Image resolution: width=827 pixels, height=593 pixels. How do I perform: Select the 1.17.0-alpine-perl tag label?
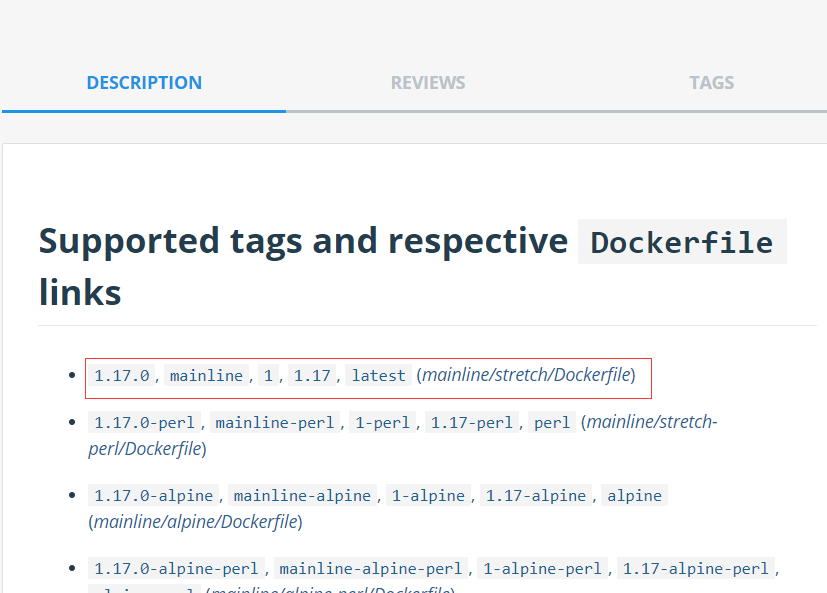pos(176,569)
